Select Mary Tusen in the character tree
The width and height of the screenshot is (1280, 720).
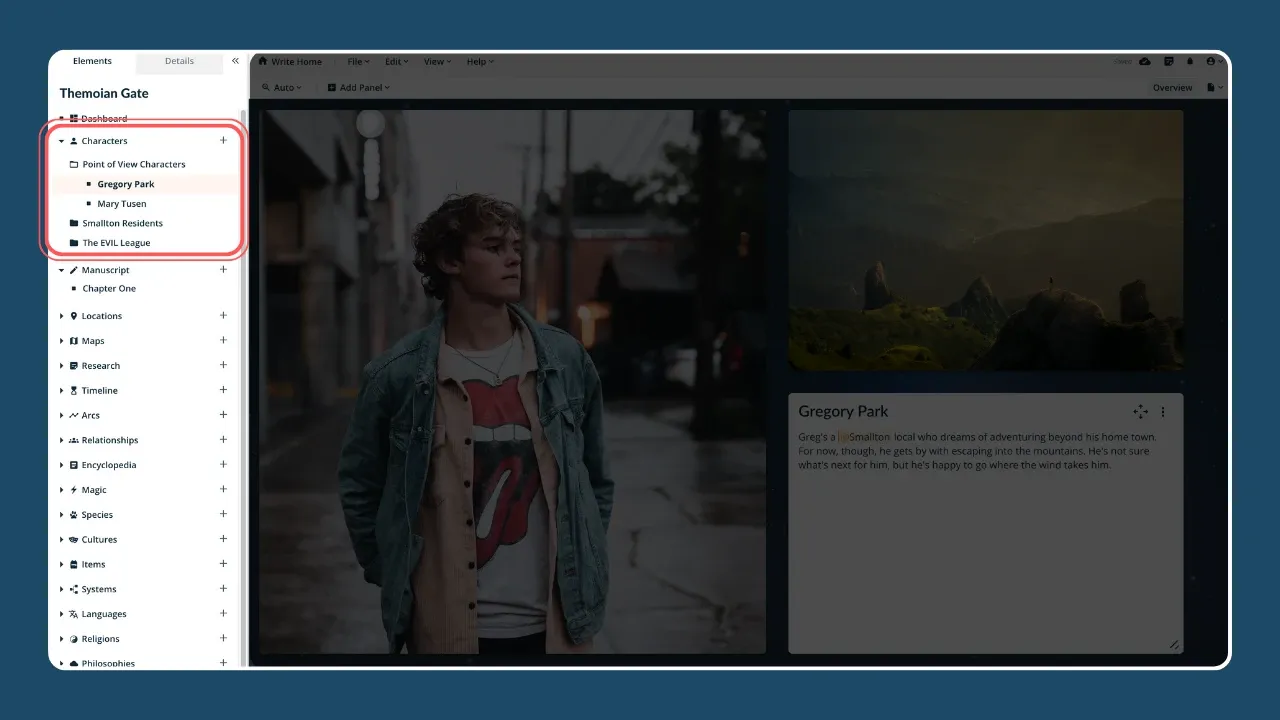click(122, 204)
